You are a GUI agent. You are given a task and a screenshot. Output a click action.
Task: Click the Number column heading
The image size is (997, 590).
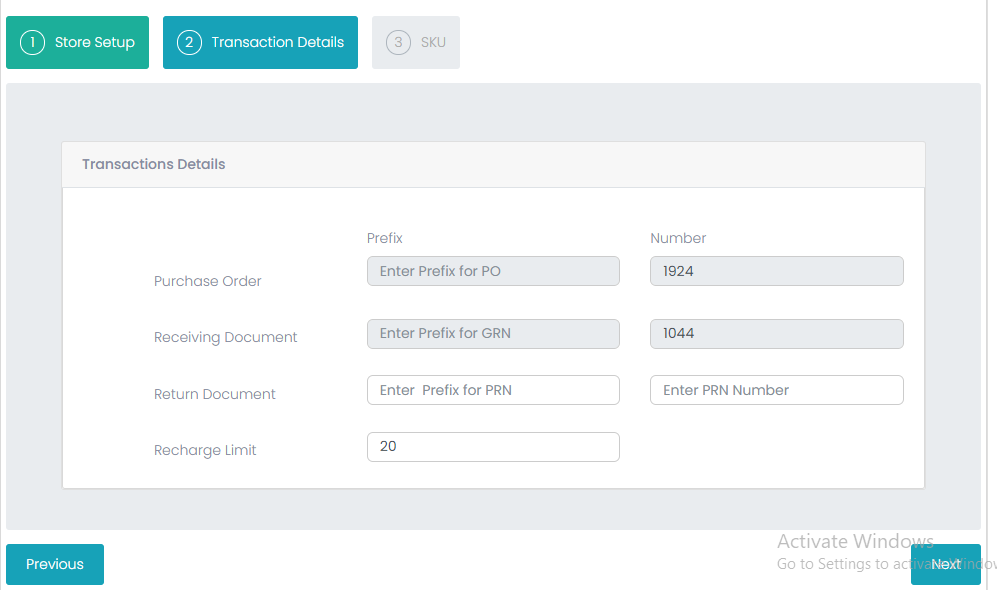pyautogui.click(x=678, y=238)
